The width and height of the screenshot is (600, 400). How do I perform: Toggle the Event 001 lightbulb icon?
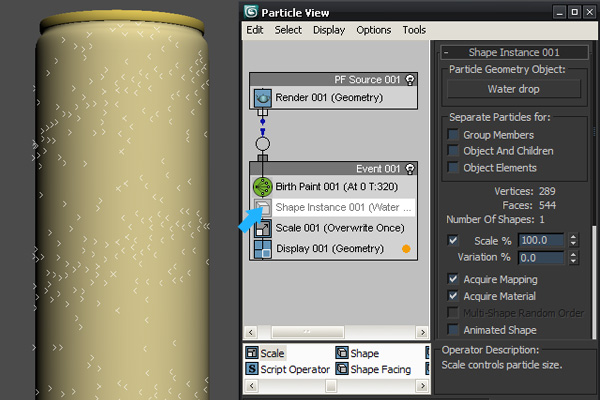pyautogui.click(x=410, y=169)
